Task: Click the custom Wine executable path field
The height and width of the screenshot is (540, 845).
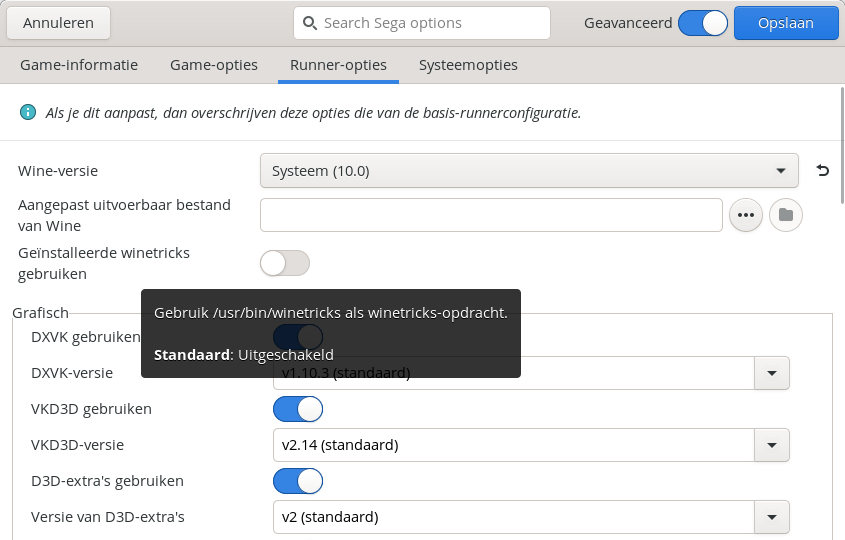Action: coord(491,215)
